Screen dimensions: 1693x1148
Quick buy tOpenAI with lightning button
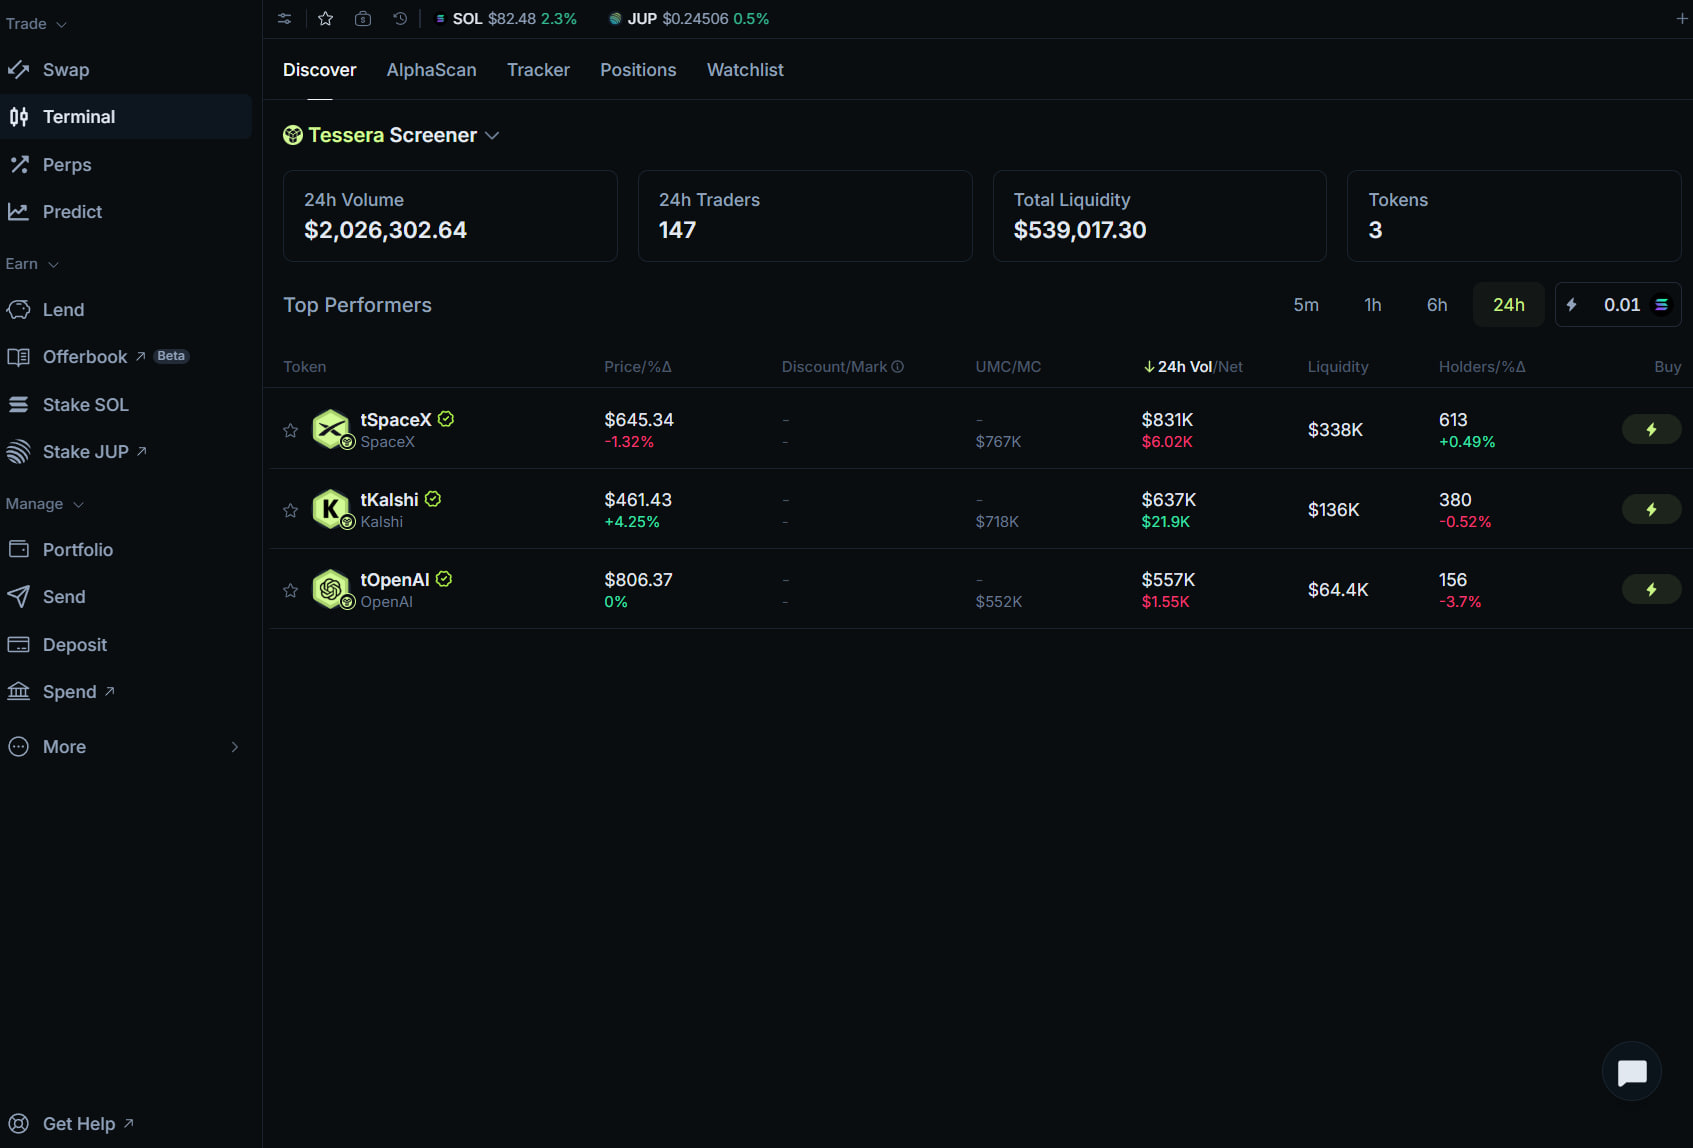tap(1651, 589)
